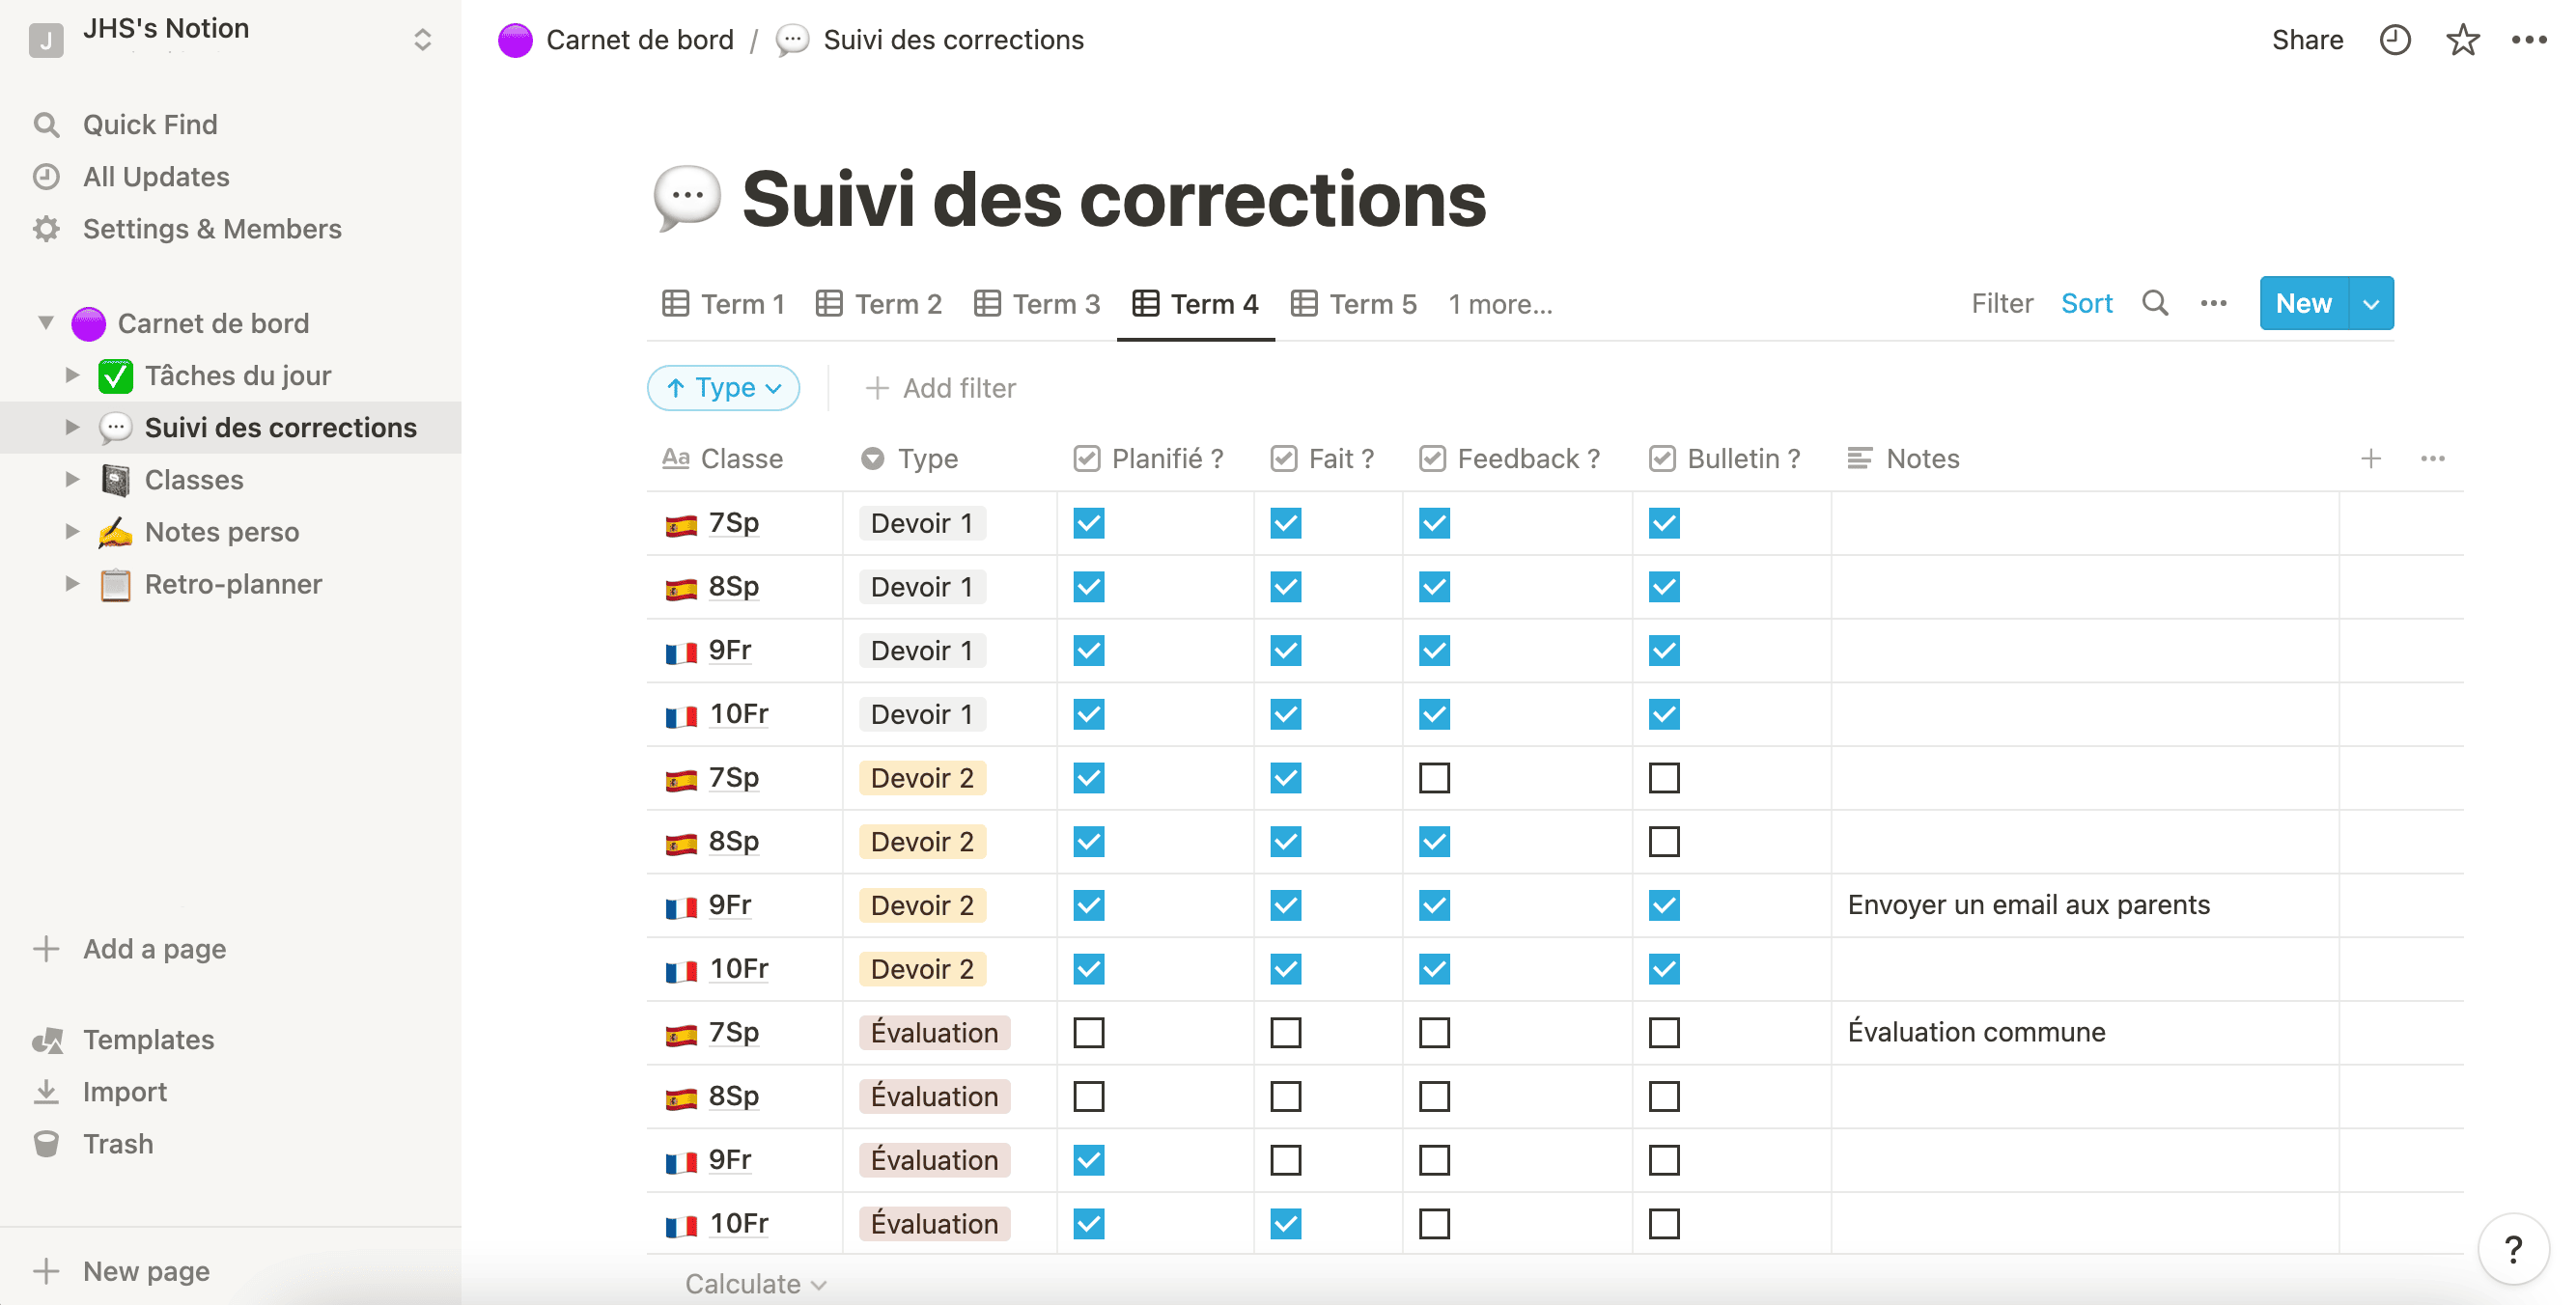The image size is (2576, 1305).
Task: Expand the Classes page in sidebar
Action: coord(72,479)
